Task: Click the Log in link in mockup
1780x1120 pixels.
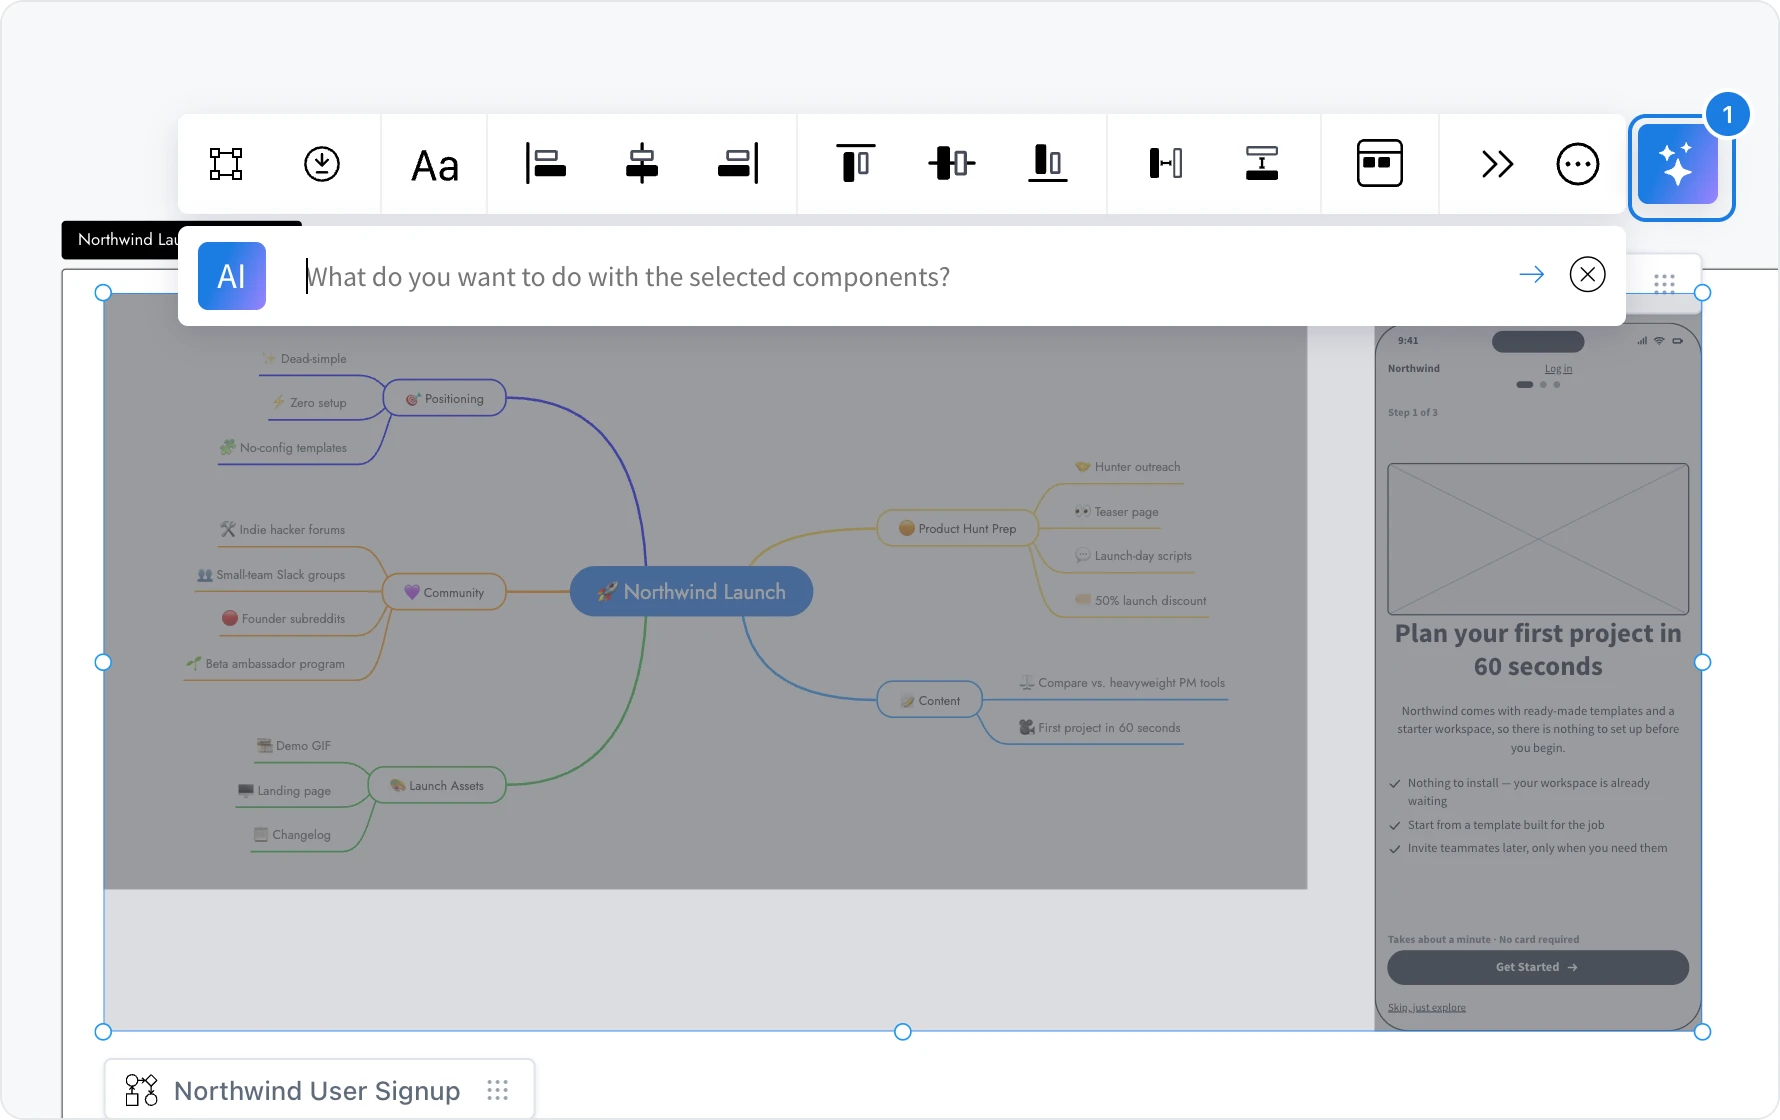Action: (x=1558, y=369)
